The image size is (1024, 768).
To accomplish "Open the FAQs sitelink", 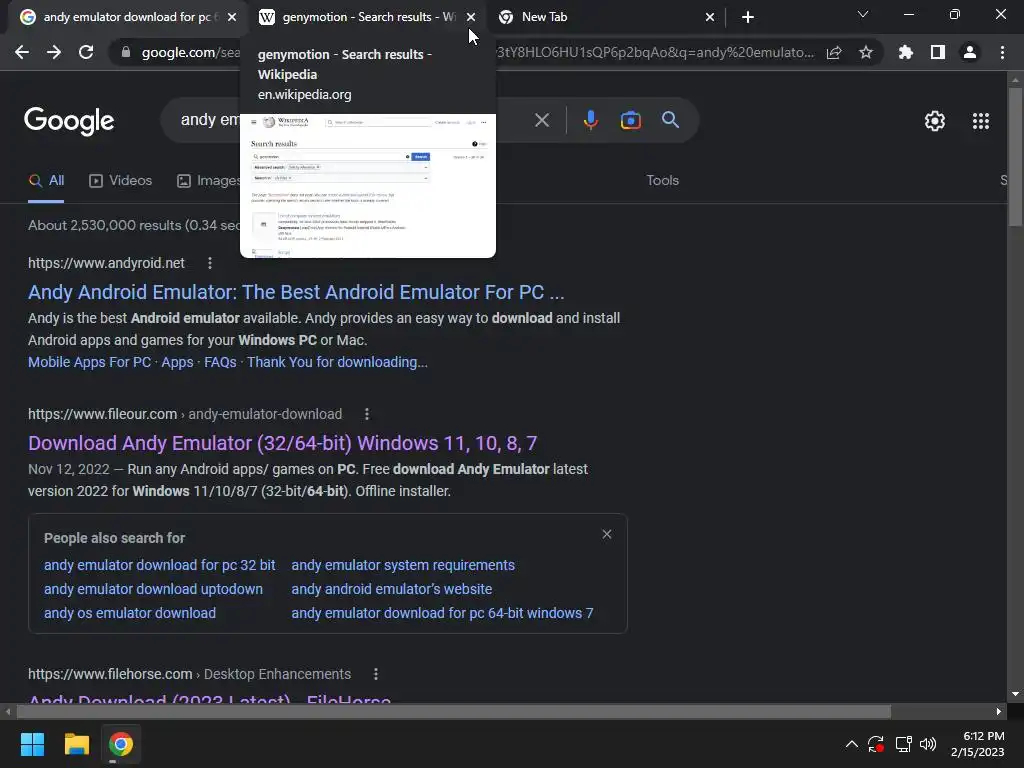I will coord(220,362).
